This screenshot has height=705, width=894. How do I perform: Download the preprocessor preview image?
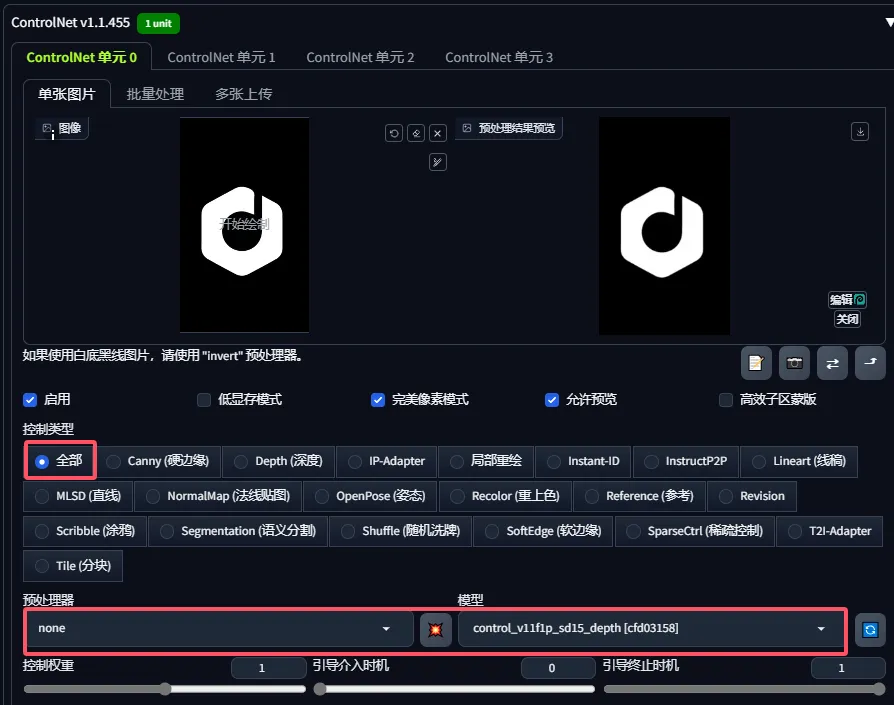[860, 132]
